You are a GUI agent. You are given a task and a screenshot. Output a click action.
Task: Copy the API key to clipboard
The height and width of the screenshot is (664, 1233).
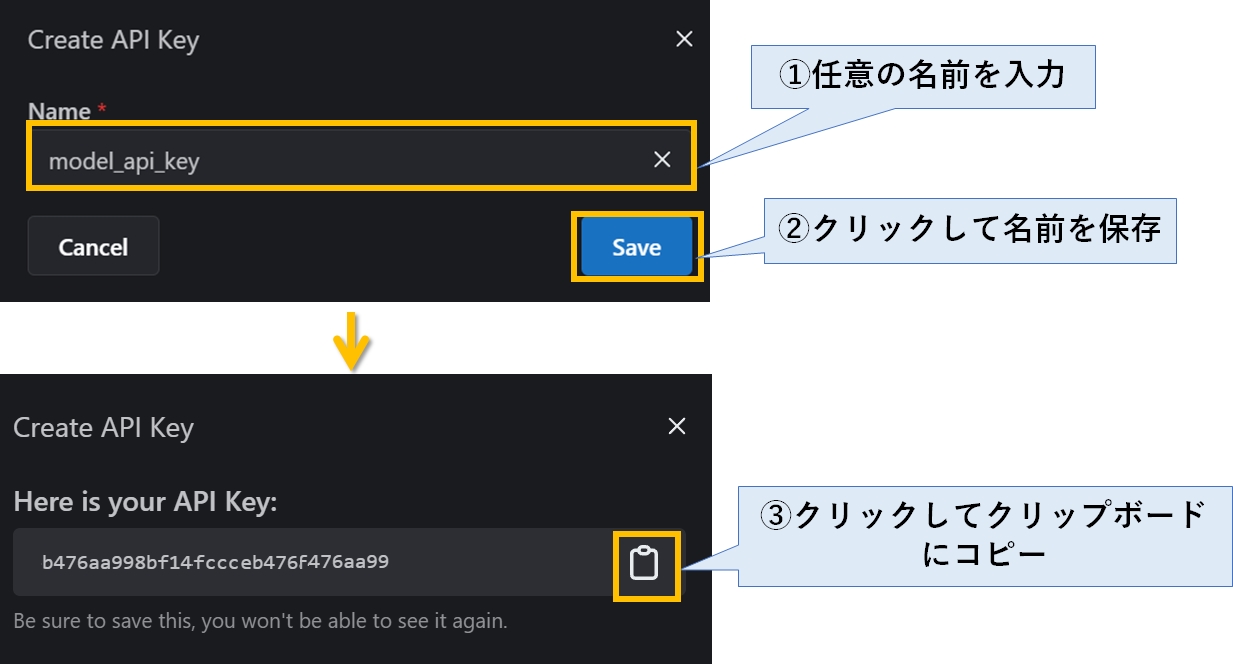coord(645,564)
